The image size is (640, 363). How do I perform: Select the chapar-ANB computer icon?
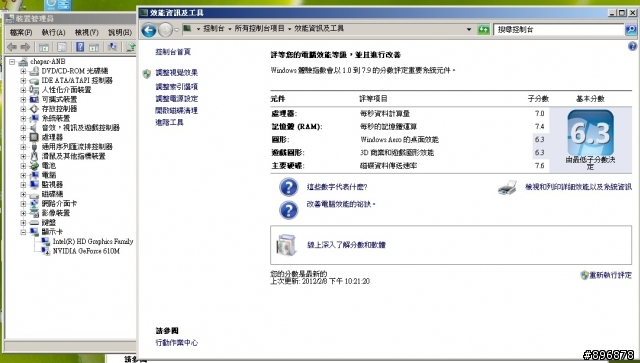coord(23,62)
